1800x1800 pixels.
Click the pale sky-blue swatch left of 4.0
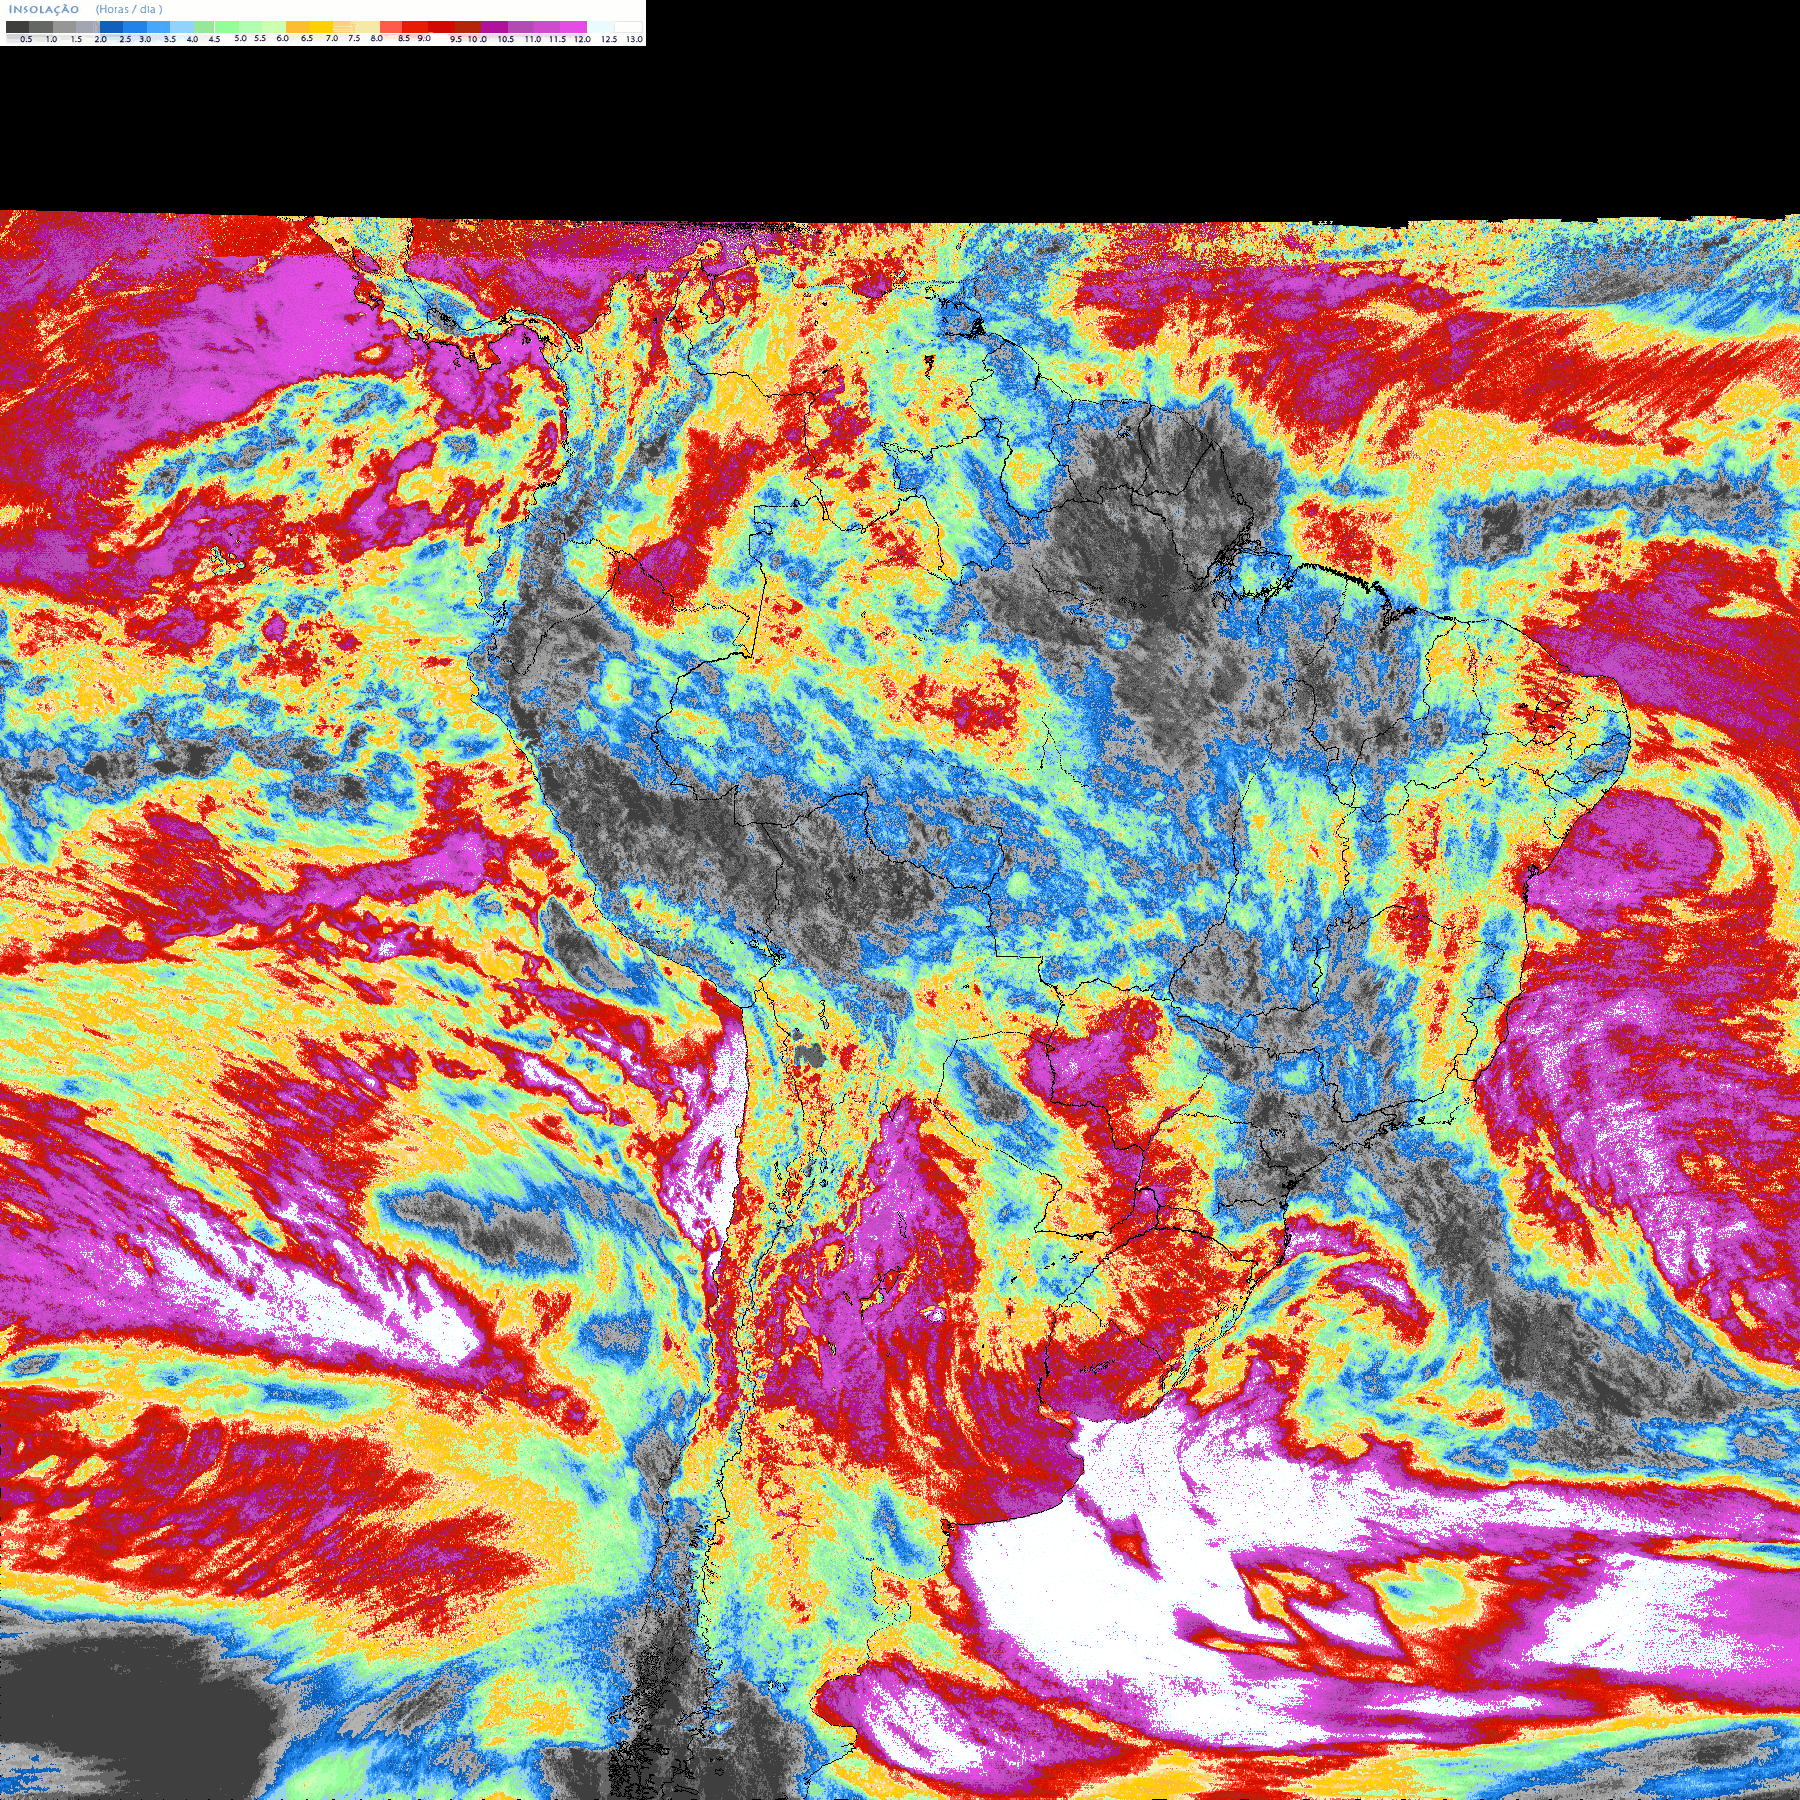(x=182, y=27)
